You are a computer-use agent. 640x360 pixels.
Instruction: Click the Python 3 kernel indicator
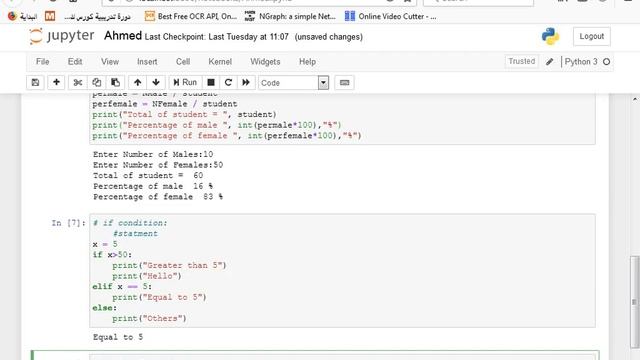click(x=581, y=62)
